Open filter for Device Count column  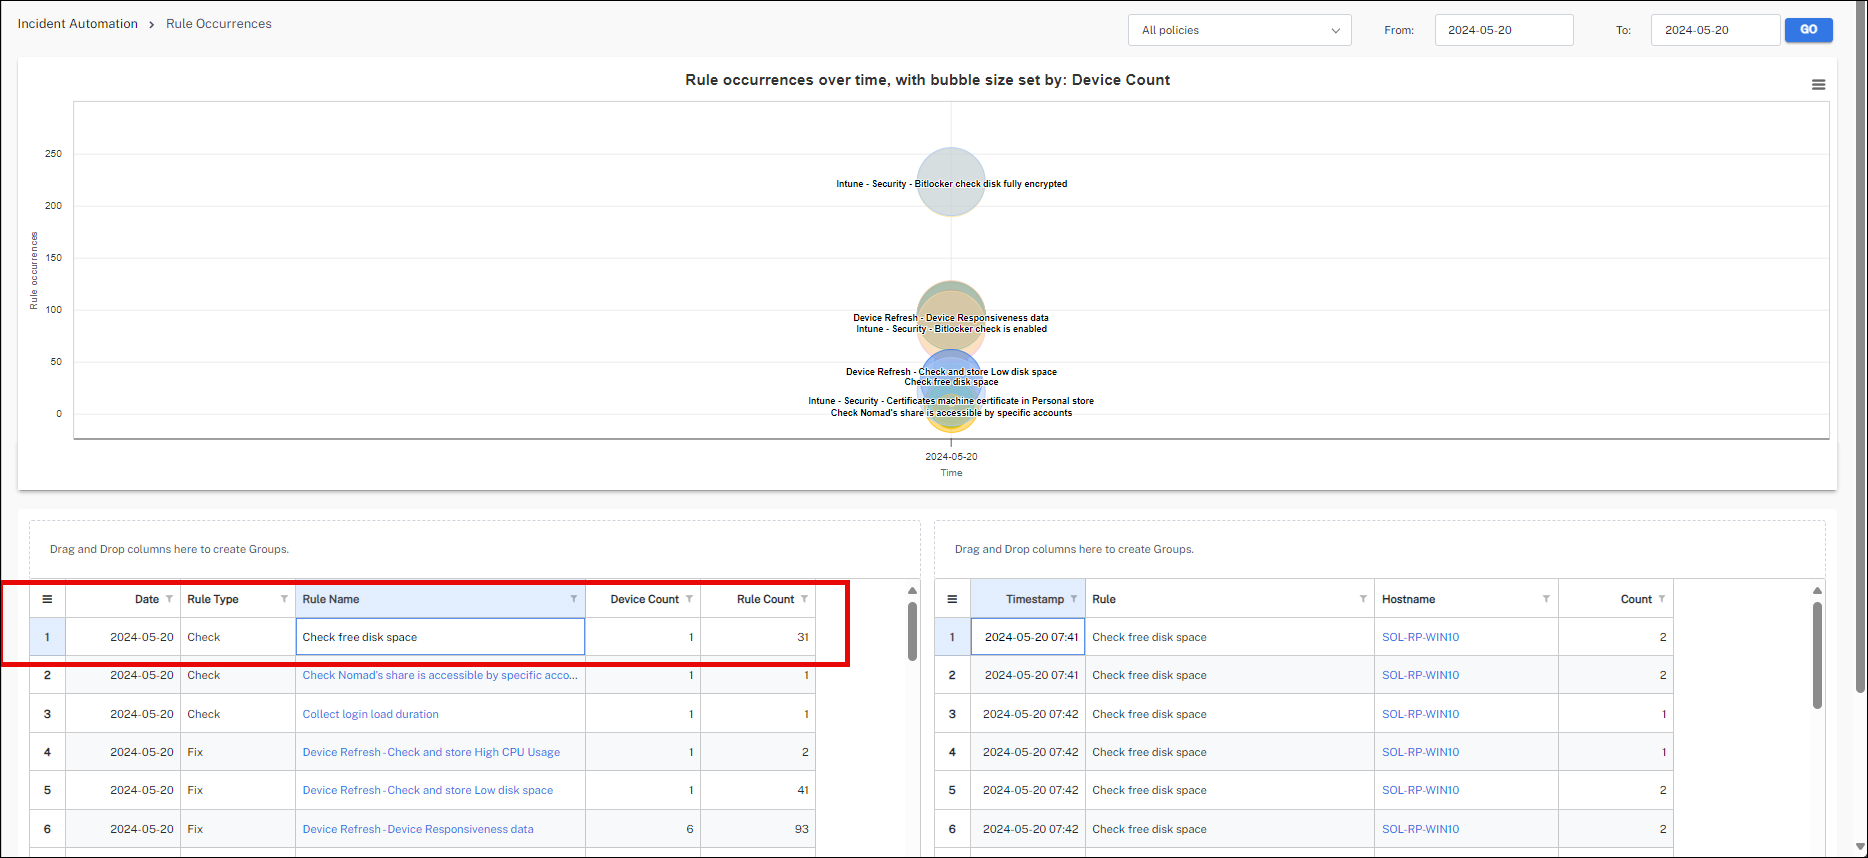click(689, 599)
